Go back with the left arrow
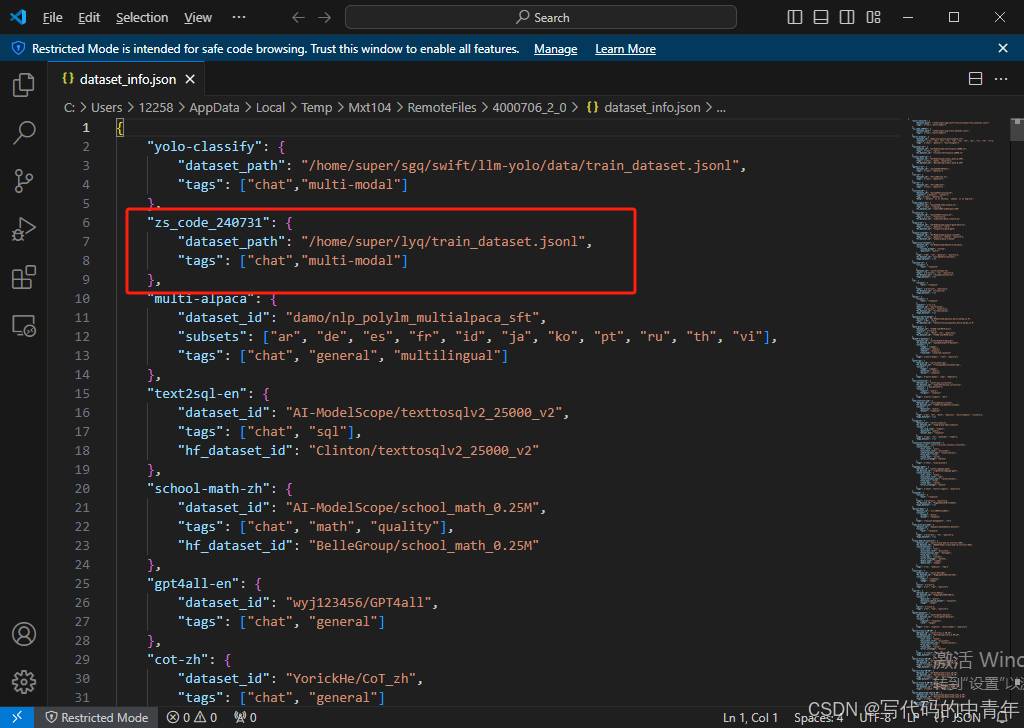 (298, 18)
